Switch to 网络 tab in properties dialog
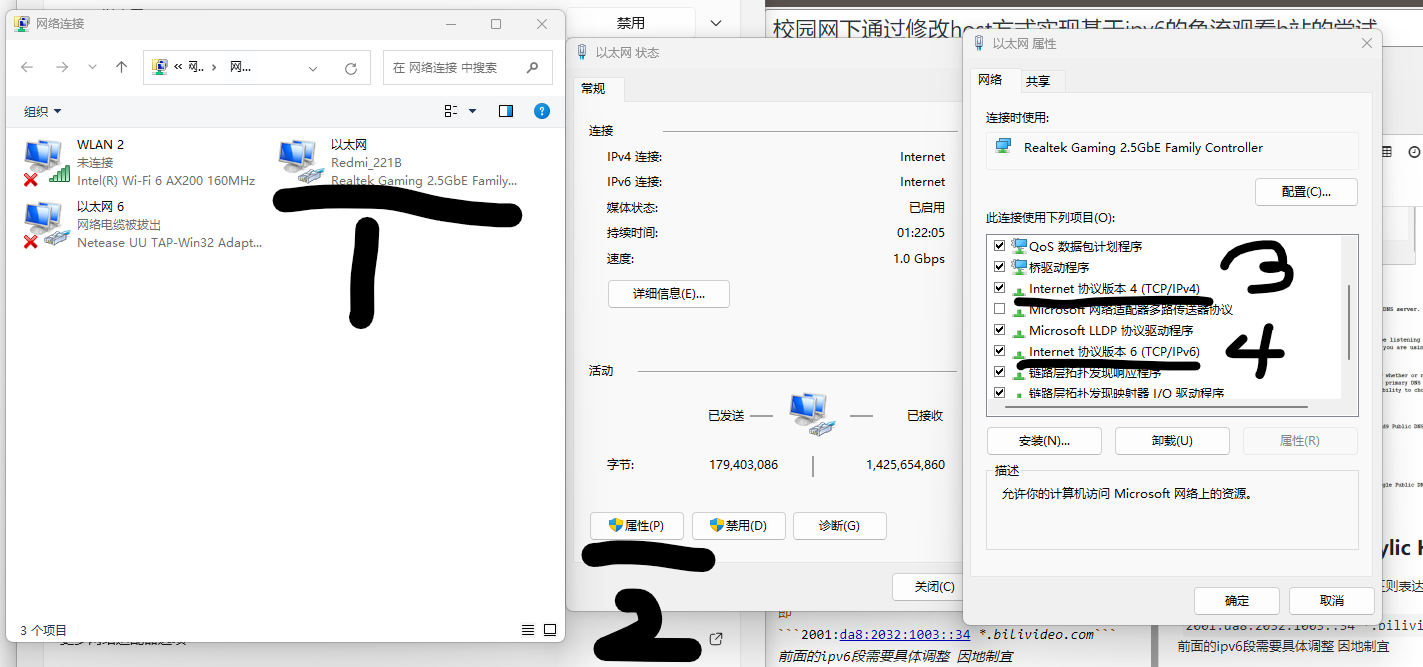The width and height of the screenshot is (1423, 667). click(990, 80)
